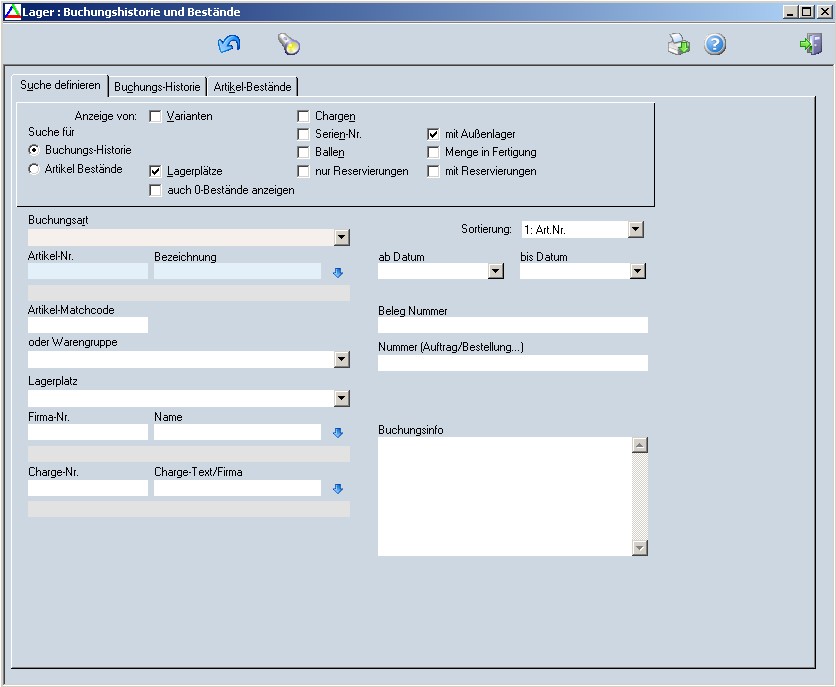Viewport: 836px width, 687px height.
Task: Click blue lookup arrow beside Name field
Action: click(338, 433)
